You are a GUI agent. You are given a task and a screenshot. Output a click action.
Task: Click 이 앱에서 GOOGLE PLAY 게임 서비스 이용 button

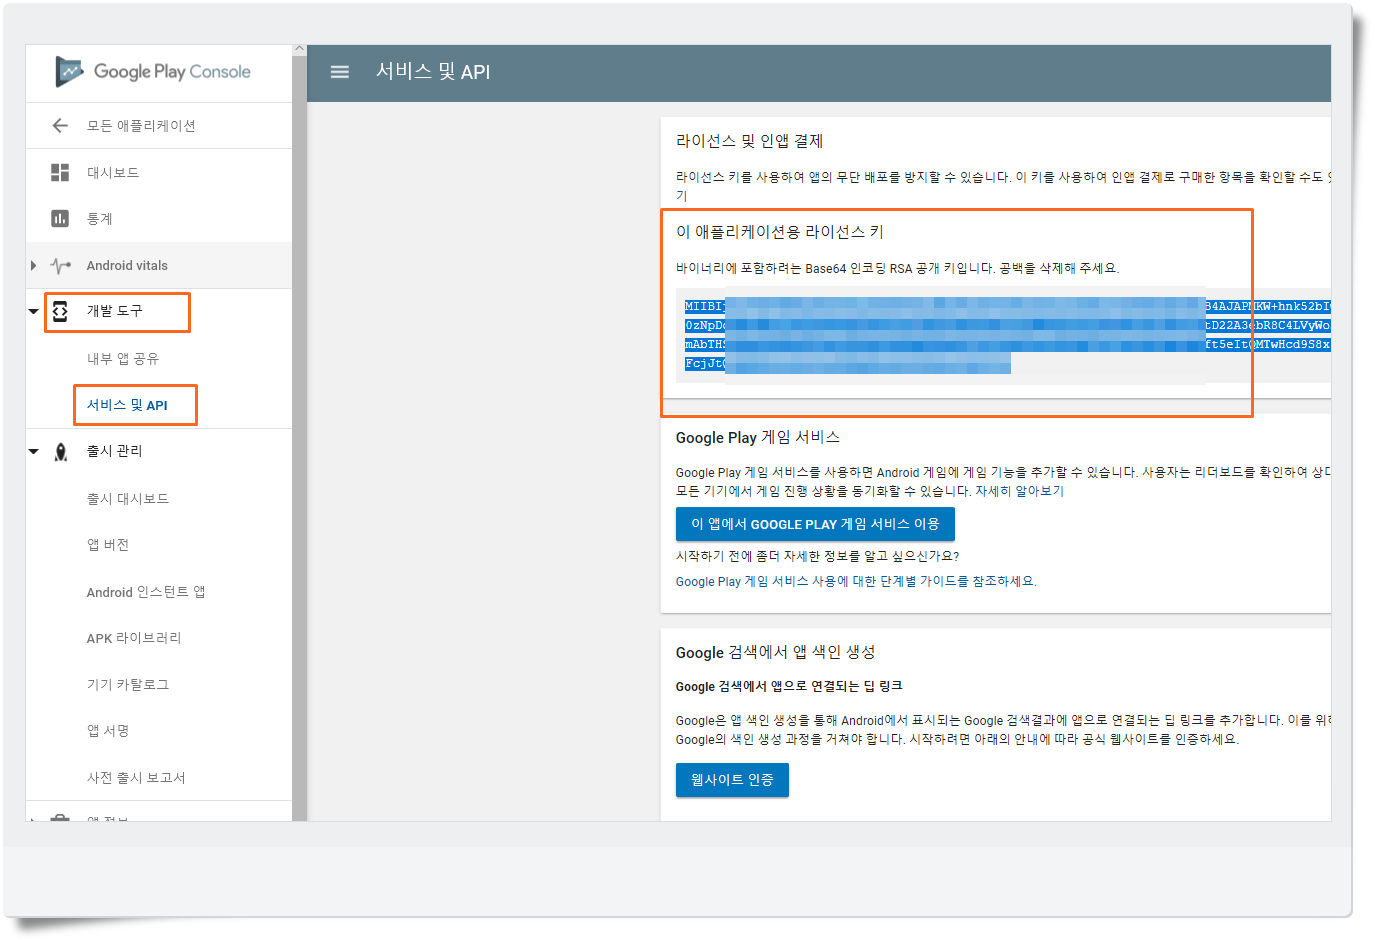click(815, 524)
